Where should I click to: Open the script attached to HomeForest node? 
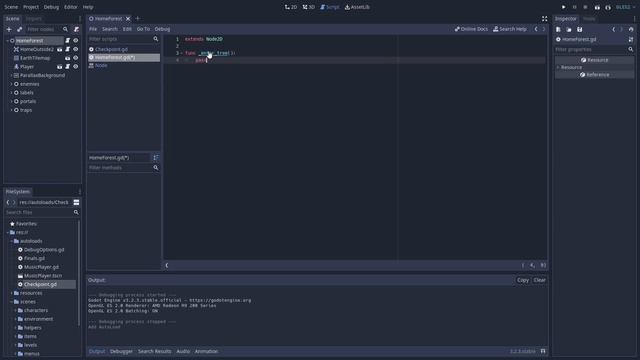pos(68,40)
